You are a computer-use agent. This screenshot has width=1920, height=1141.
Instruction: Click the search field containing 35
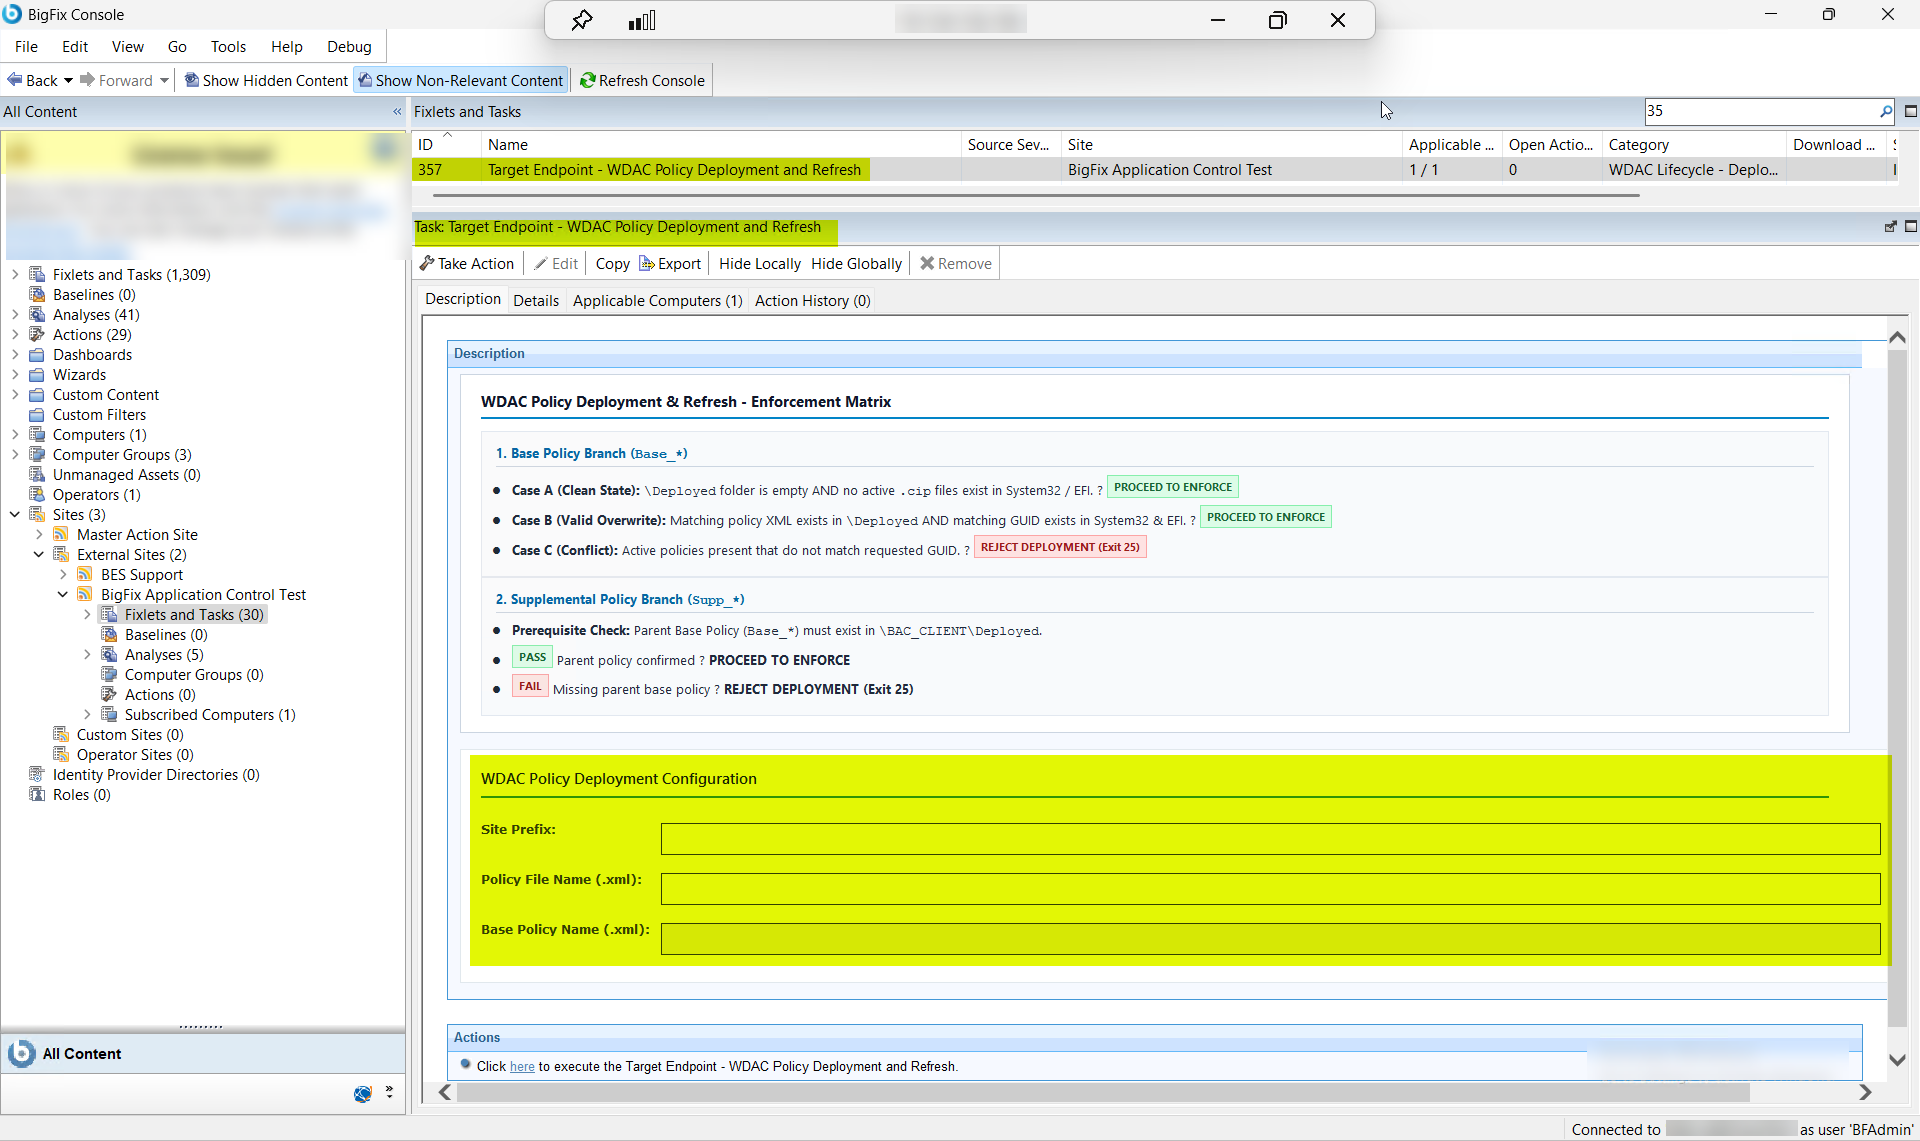[x=1760, y=111]
